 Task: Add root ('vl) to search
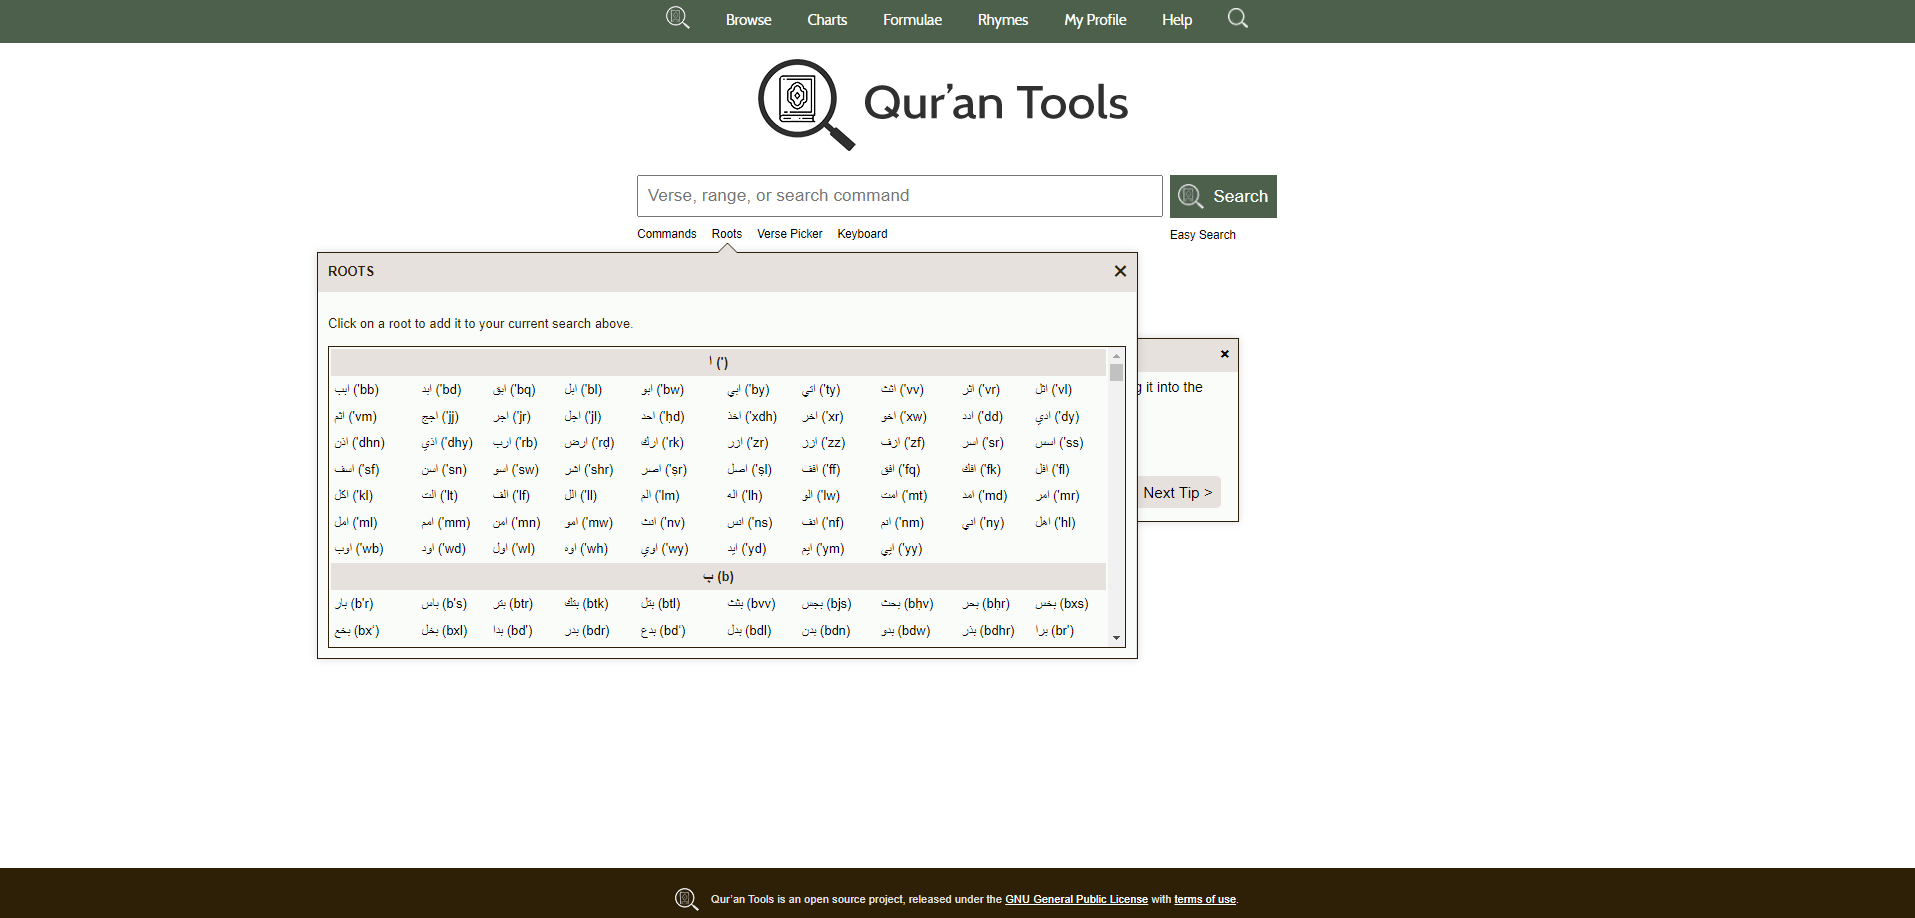pyautogui.click(x=1054, y=390)
